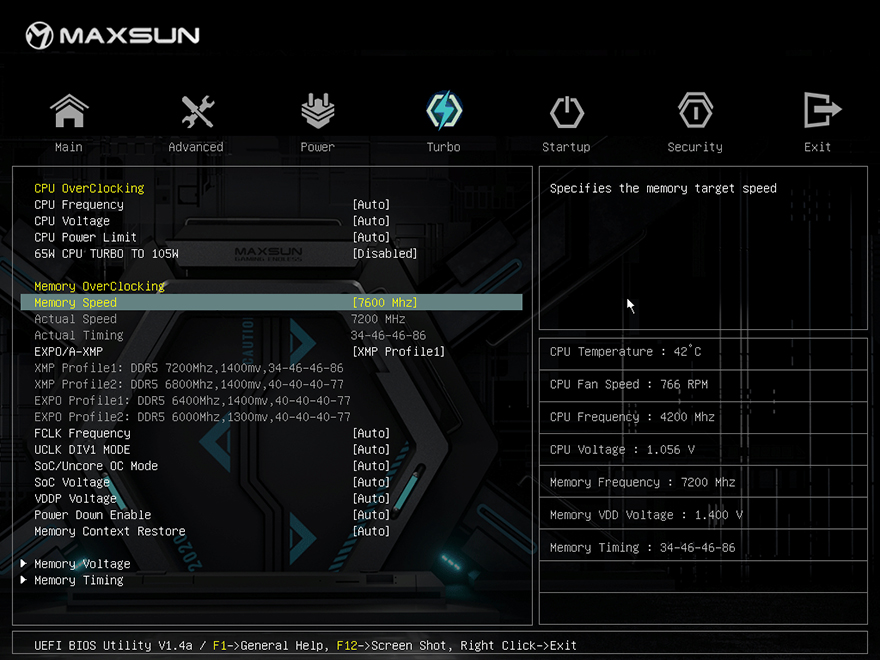Screen dimensions: 880x660
Task: Select the UCLK DIV1 MODE label
Action: click(x=82, y=450)
